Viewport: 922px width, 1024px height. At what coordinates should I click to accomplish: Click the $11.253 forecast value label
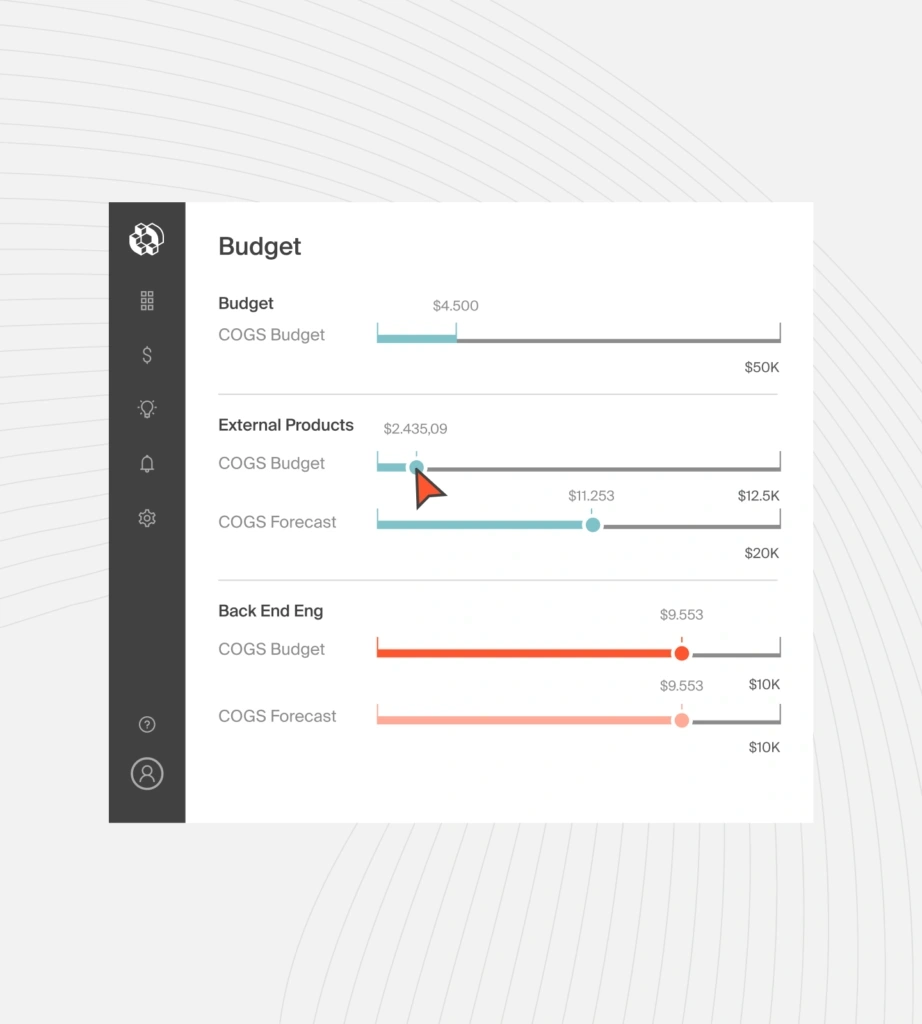pyautogui.click(x=591, y=496)
